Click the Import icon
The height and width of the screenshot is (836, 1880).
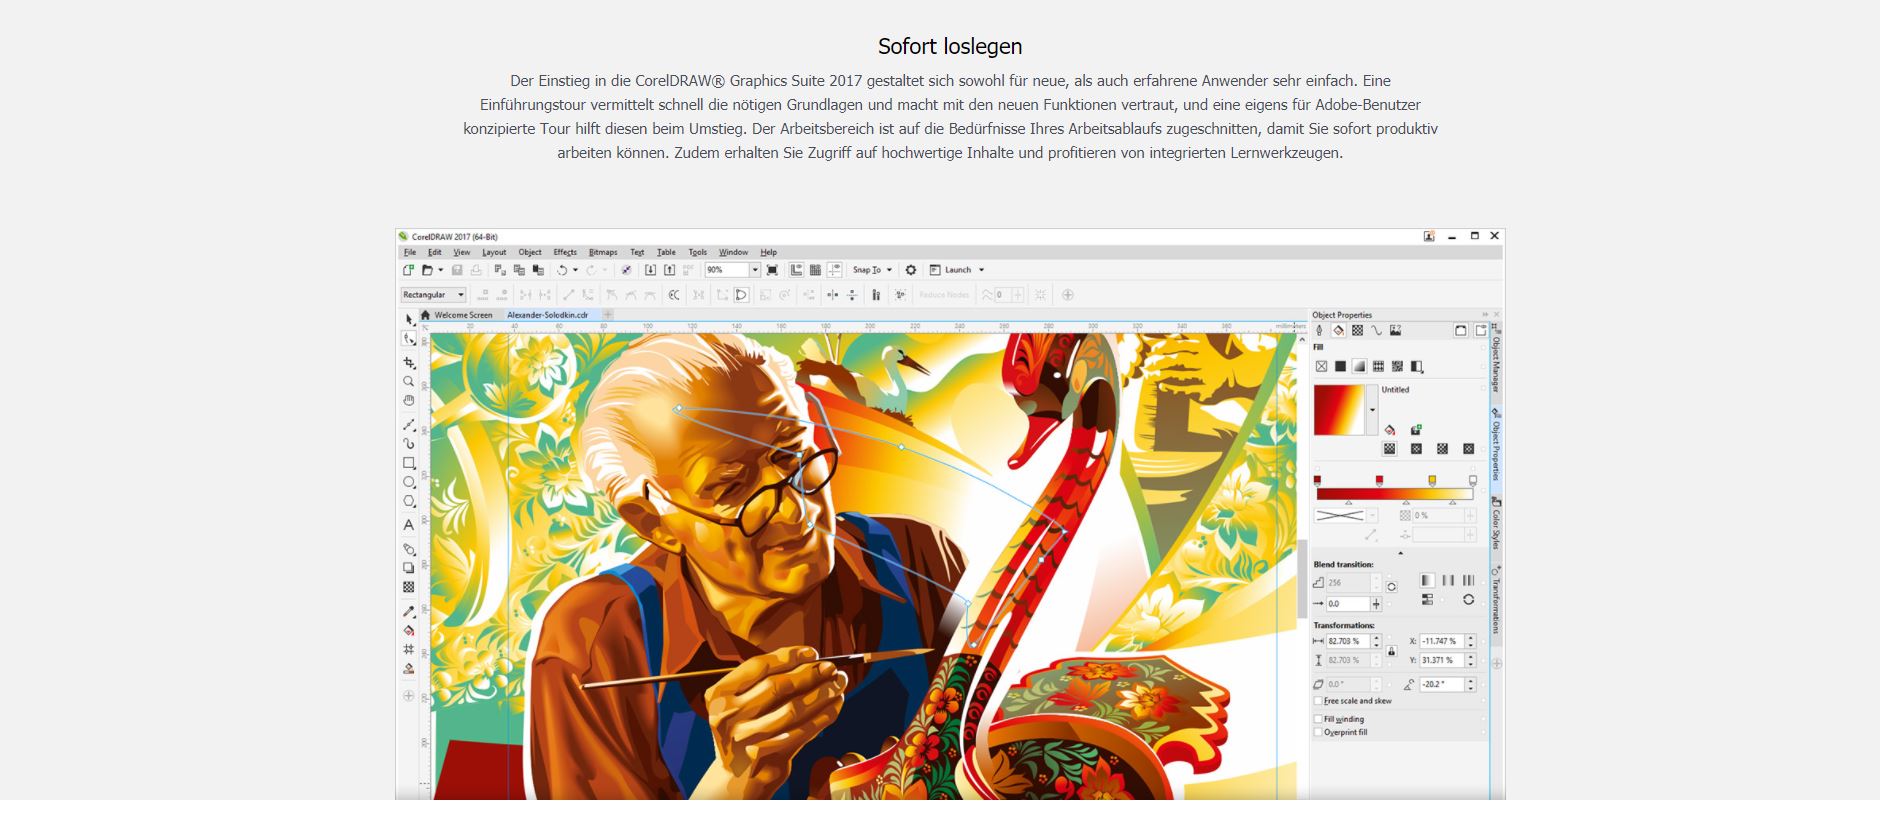650,270
